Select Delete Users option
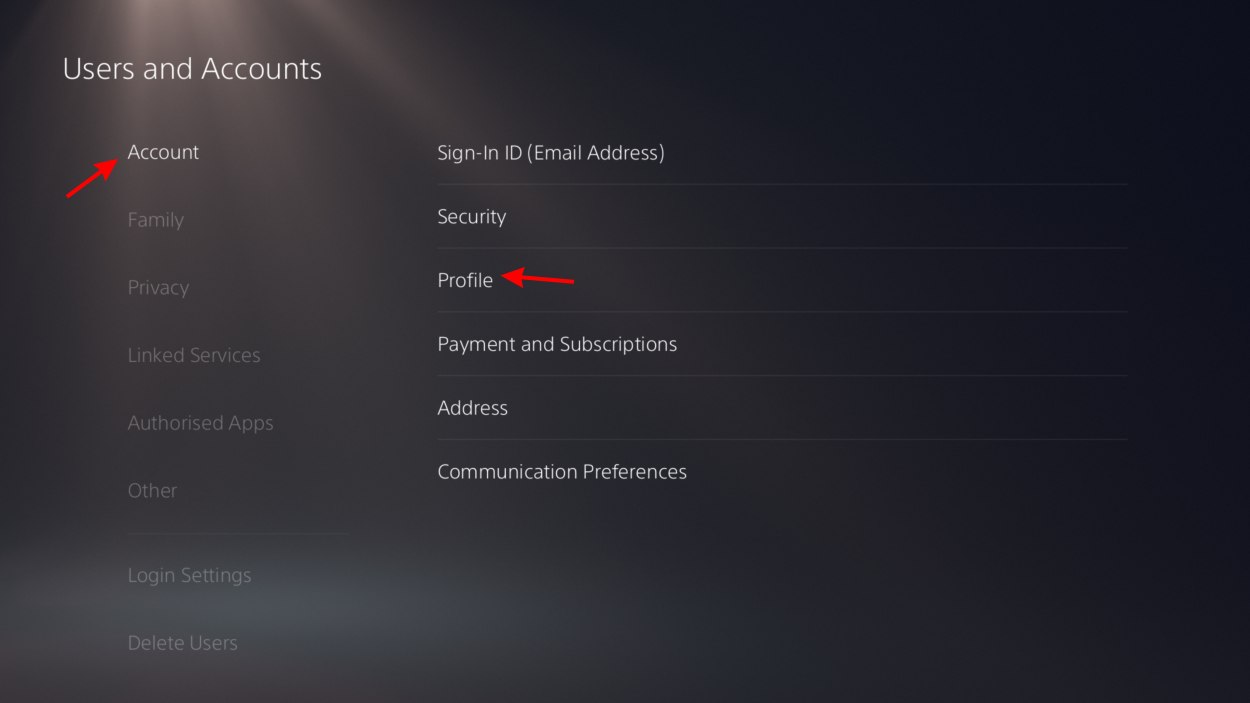The height and width of the screenshot is (703, 1250). click(x=182, y=643)
